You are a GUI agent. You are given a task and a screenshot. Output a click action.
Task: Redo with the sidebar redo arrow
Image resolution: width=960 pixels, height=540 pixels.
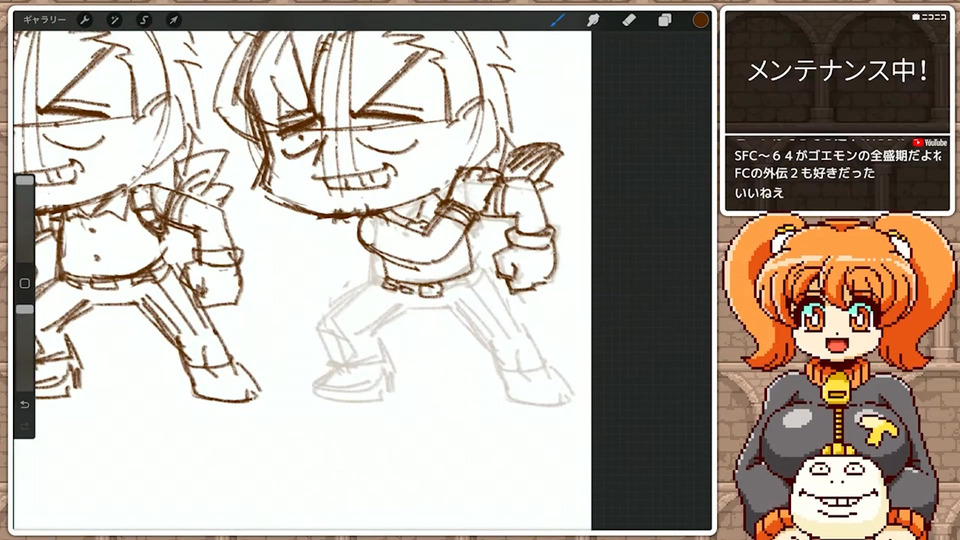point(24,426)
